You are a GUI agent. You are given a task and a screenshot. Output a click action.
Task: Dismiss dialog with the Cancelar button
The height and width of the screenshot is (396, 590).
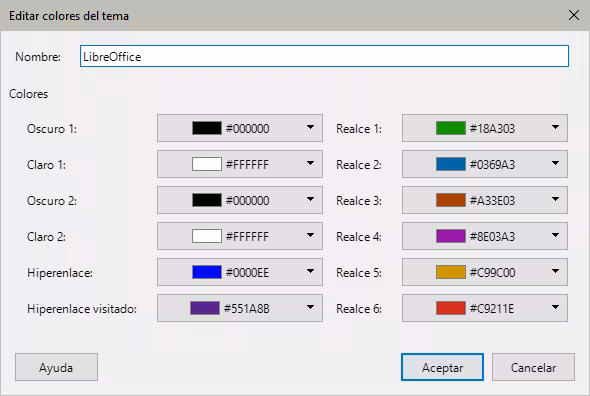pos(533,367)
